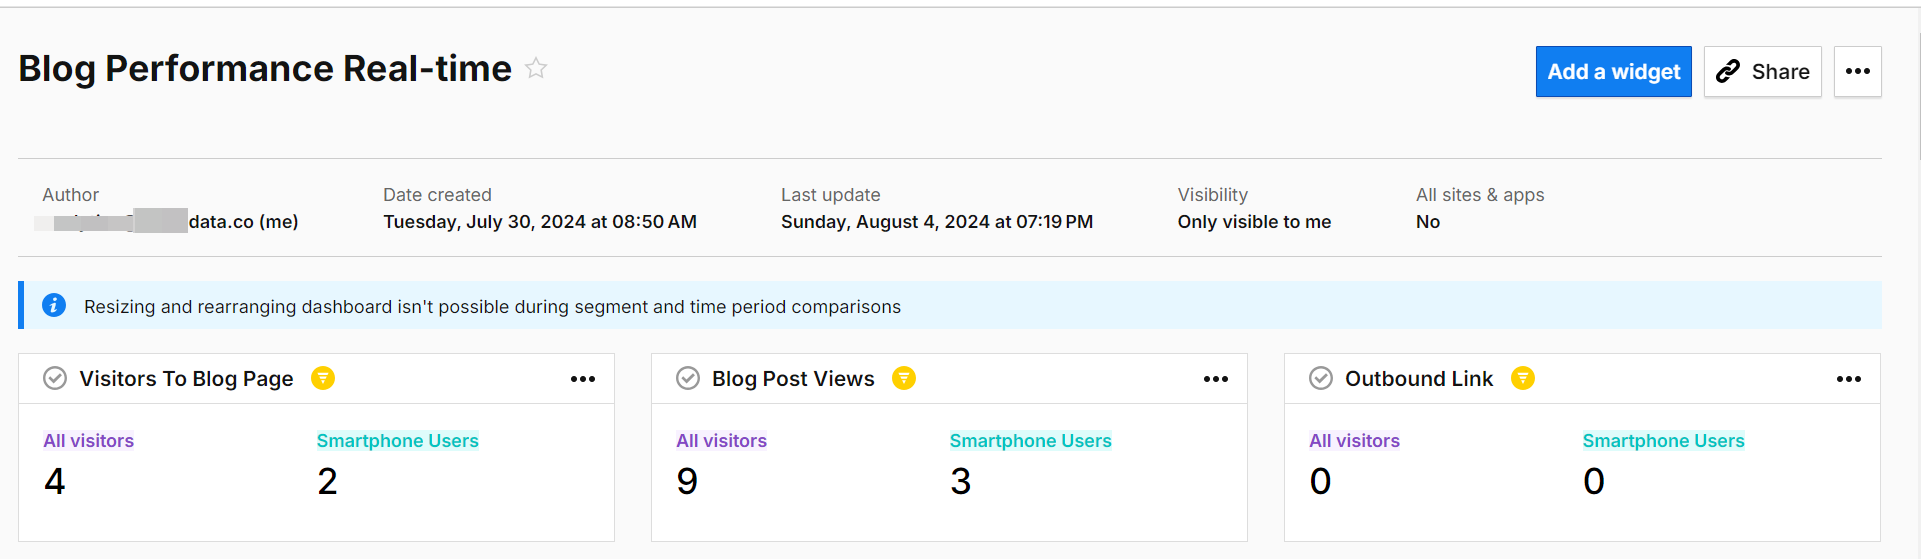This screenshot has width=1921, height=559.
Task: Click the yellow filter icon on Outbound Link
Action: (1523, 378)
